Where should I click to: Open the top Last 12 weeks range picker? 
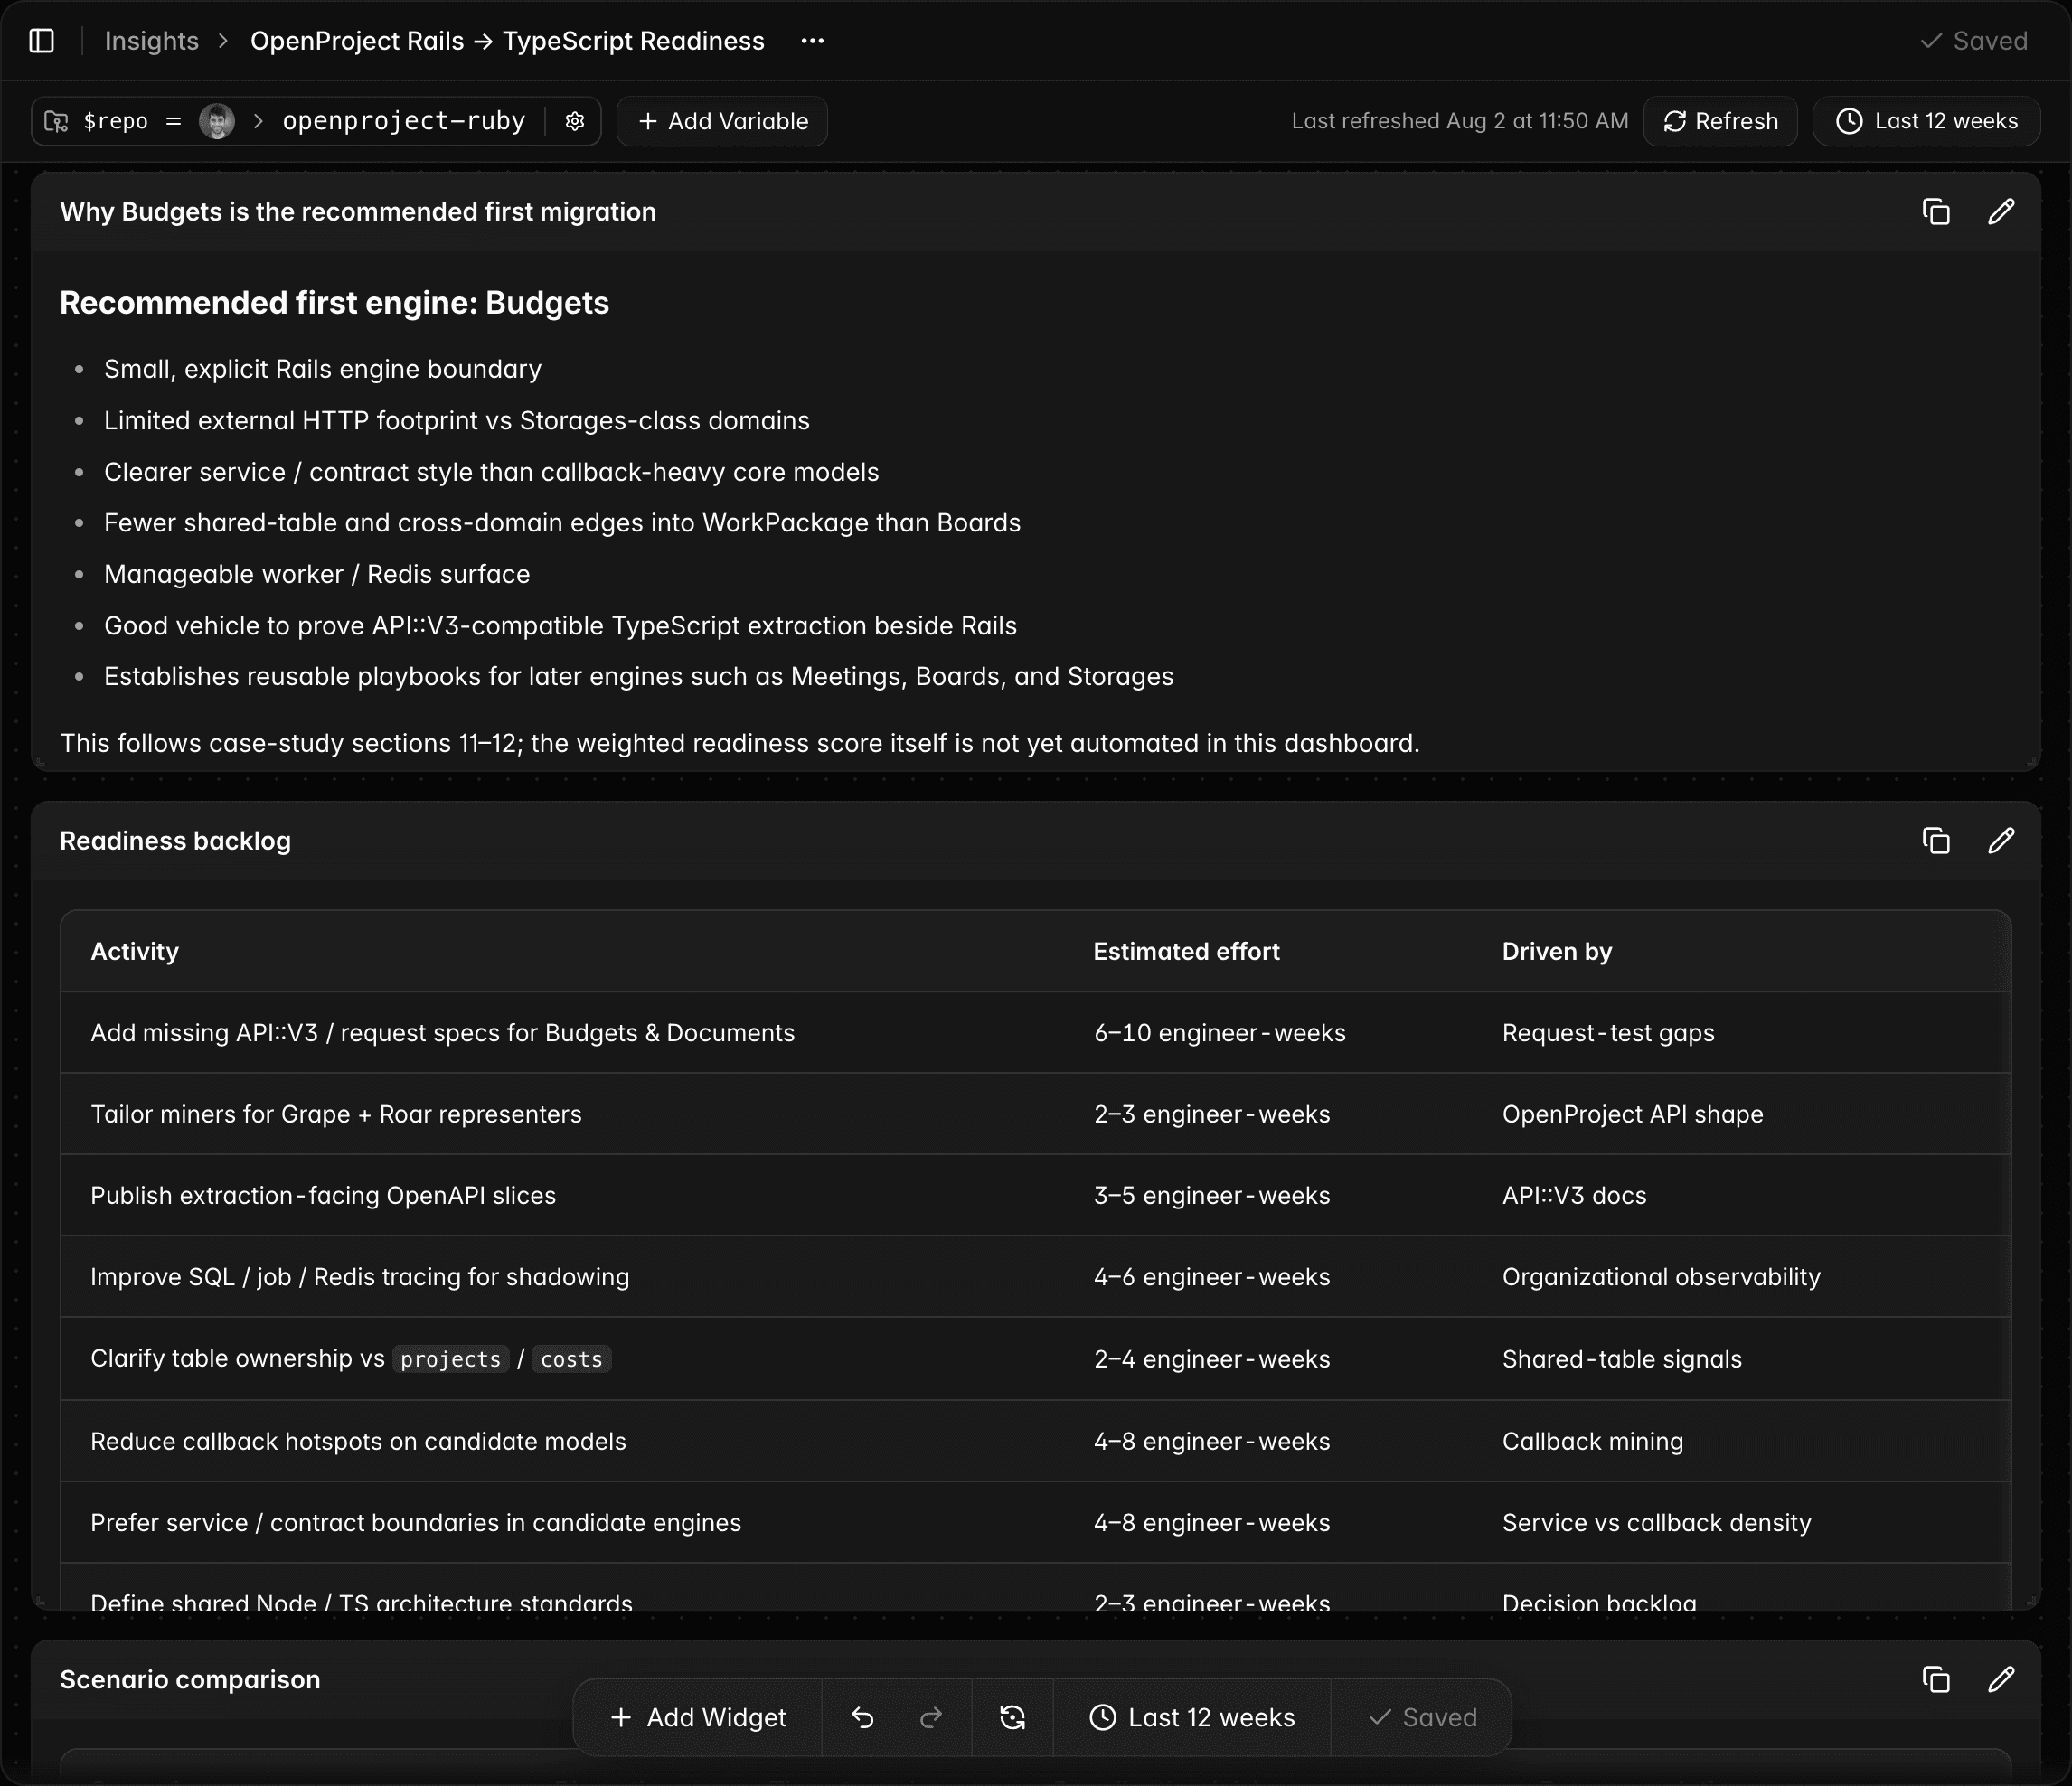coord(1926,121)
